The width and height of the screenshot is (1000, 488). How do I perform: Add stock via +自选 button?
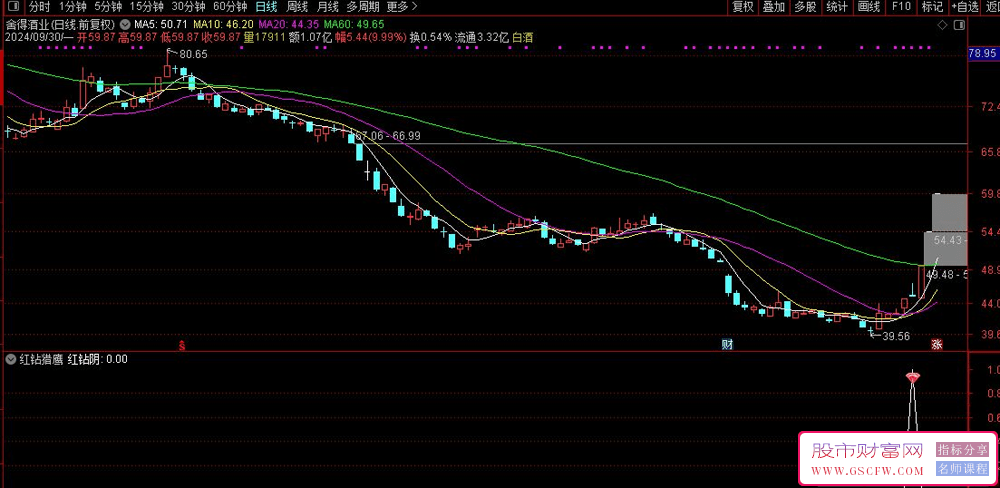964,7
